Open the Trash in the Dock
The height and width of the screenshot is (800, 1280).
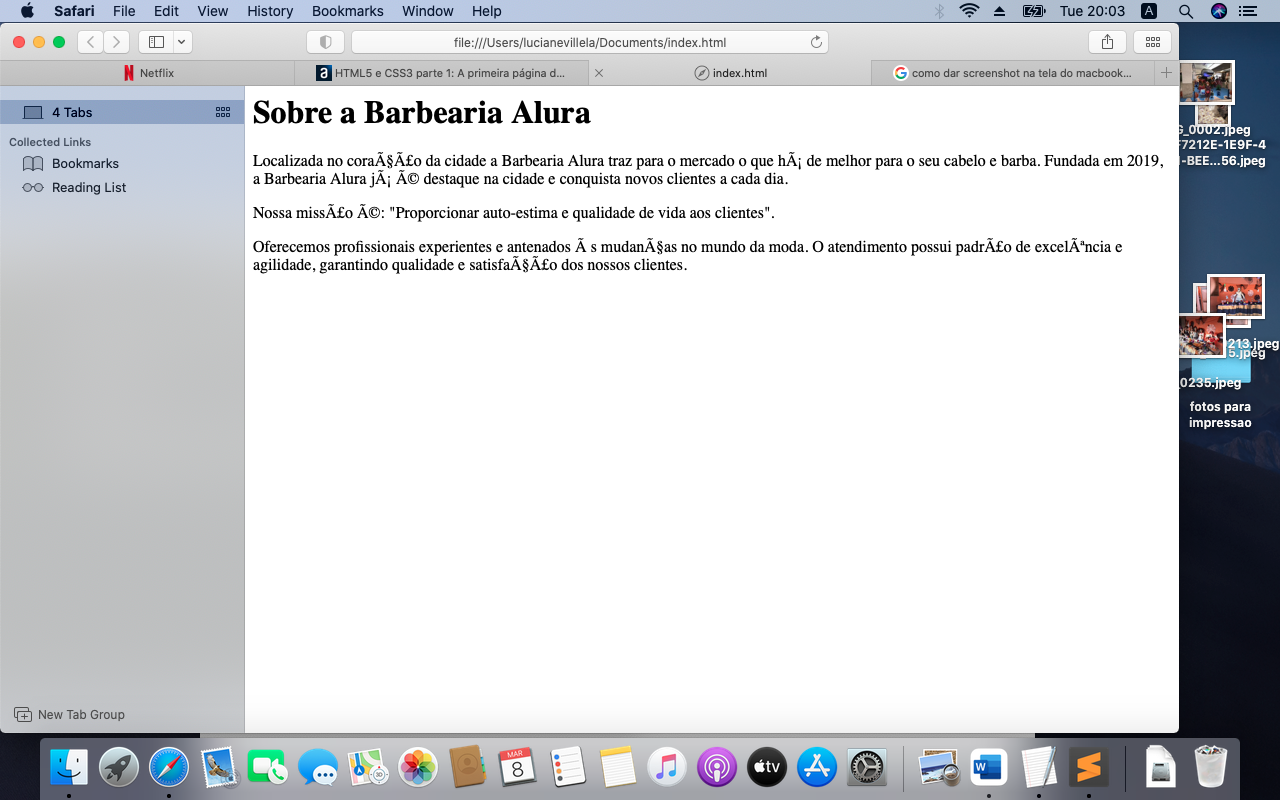click(x=1211, y=768)
